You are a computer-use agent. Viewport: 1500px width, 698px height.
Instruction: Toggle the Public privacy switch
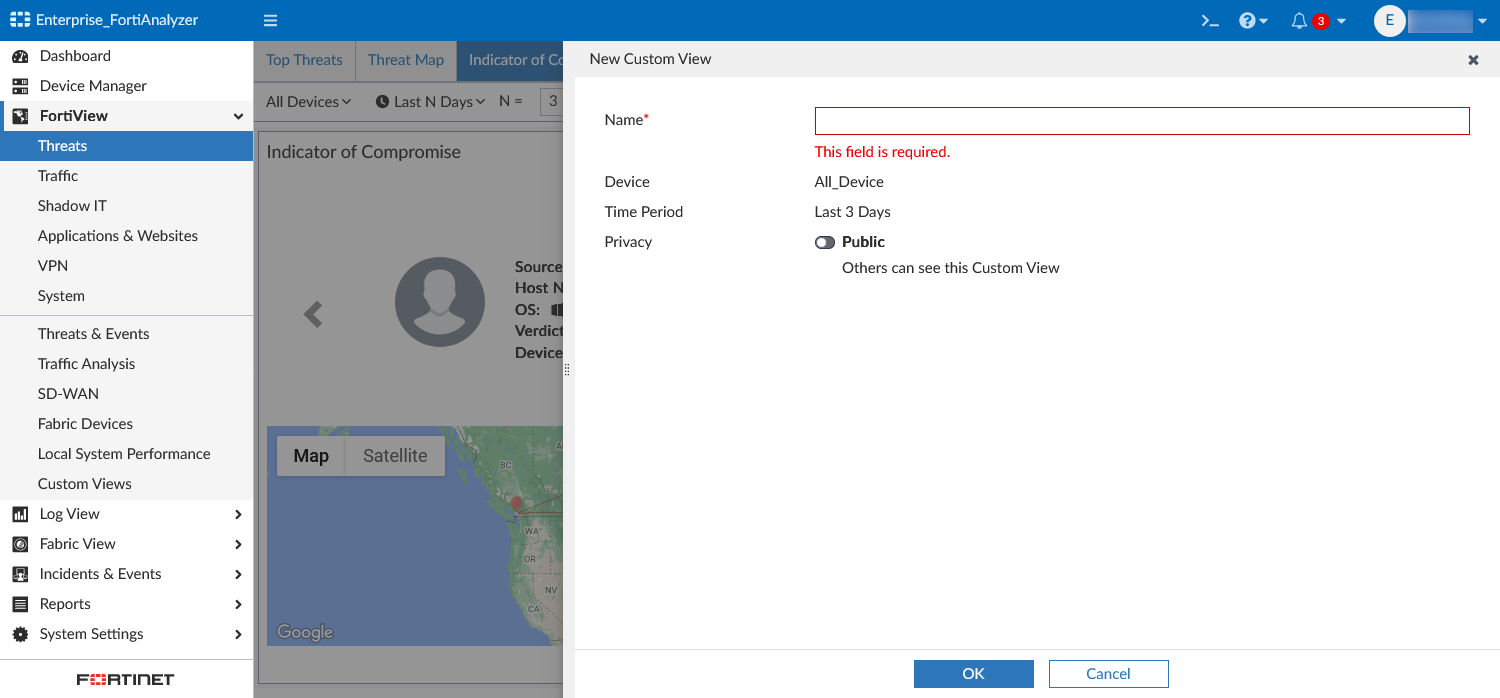[x=825, y=242]
